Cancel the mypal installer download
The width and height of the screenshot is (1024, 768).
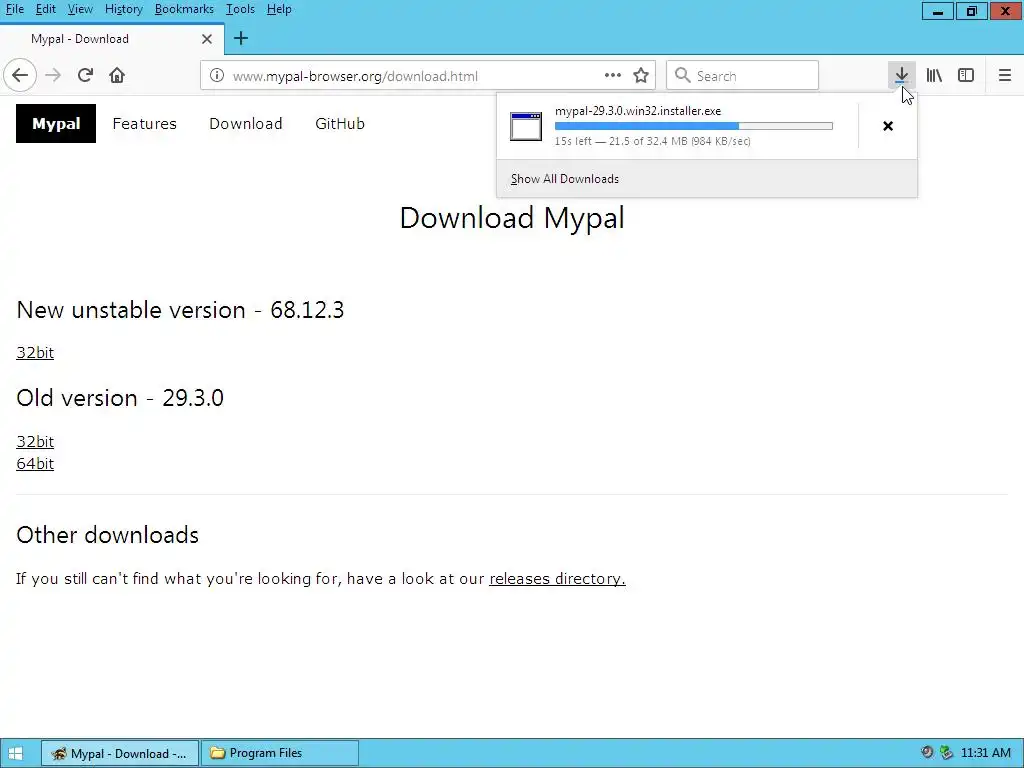coord(888,126)
